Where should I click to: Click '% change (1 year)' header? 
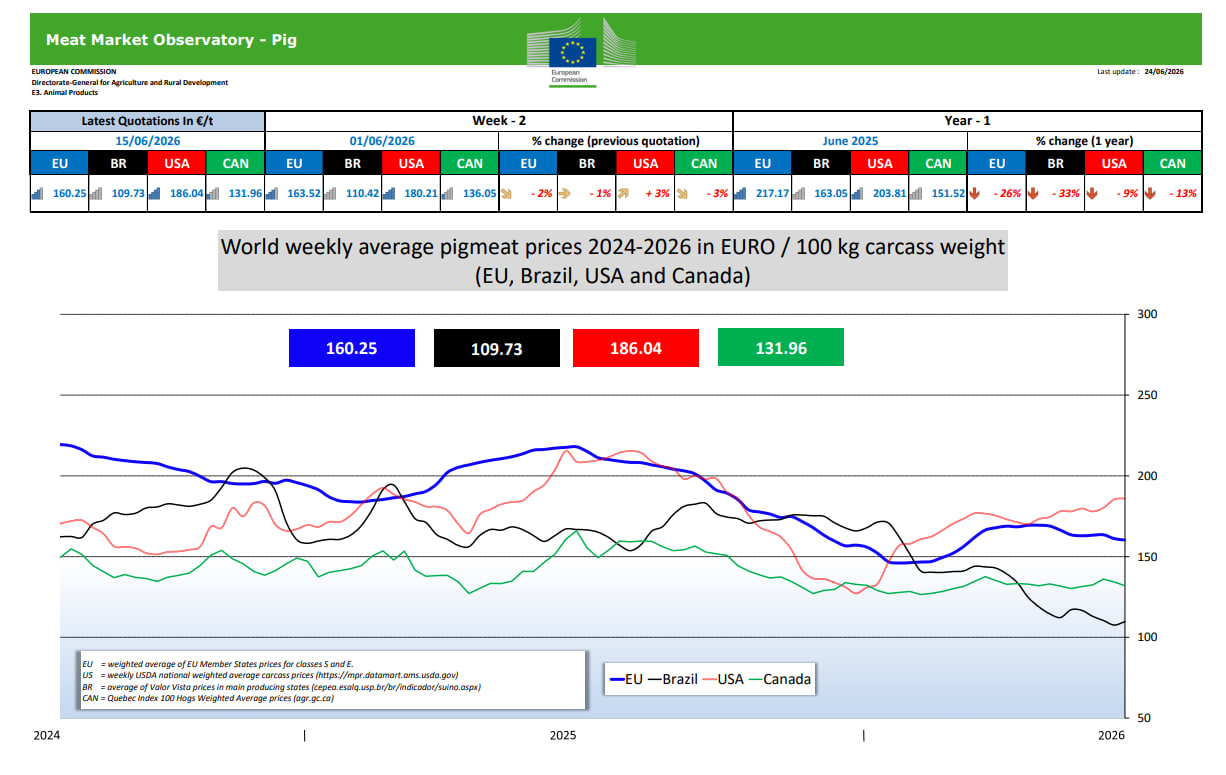[x=1085, y=141]
